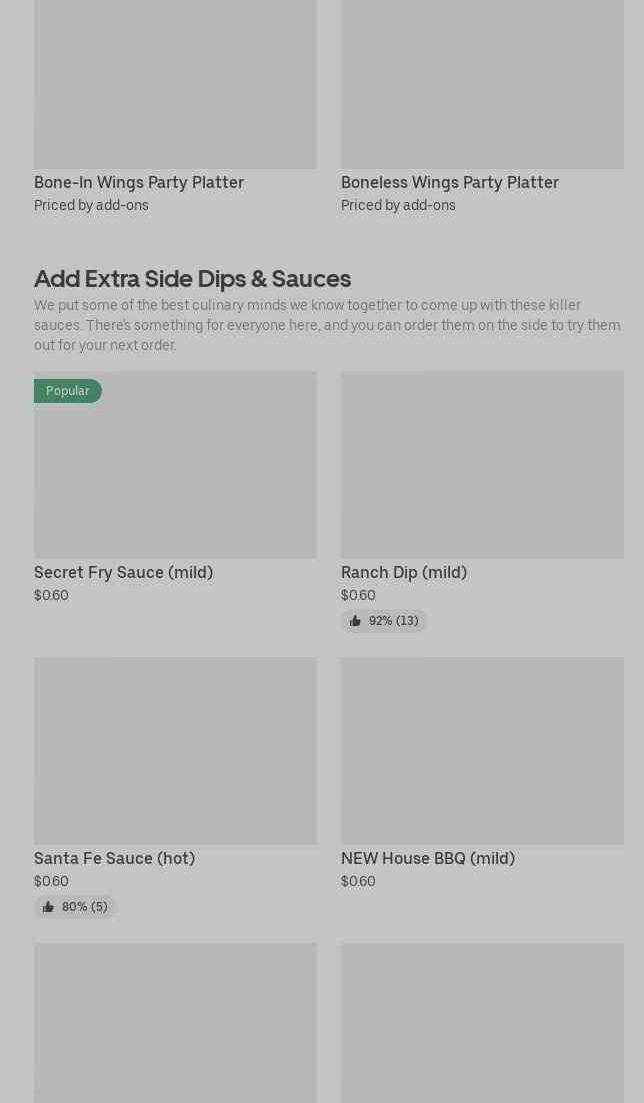Click the 80% (5) rating badge
Screen dimensions: 644x1103
click(84, 907)
